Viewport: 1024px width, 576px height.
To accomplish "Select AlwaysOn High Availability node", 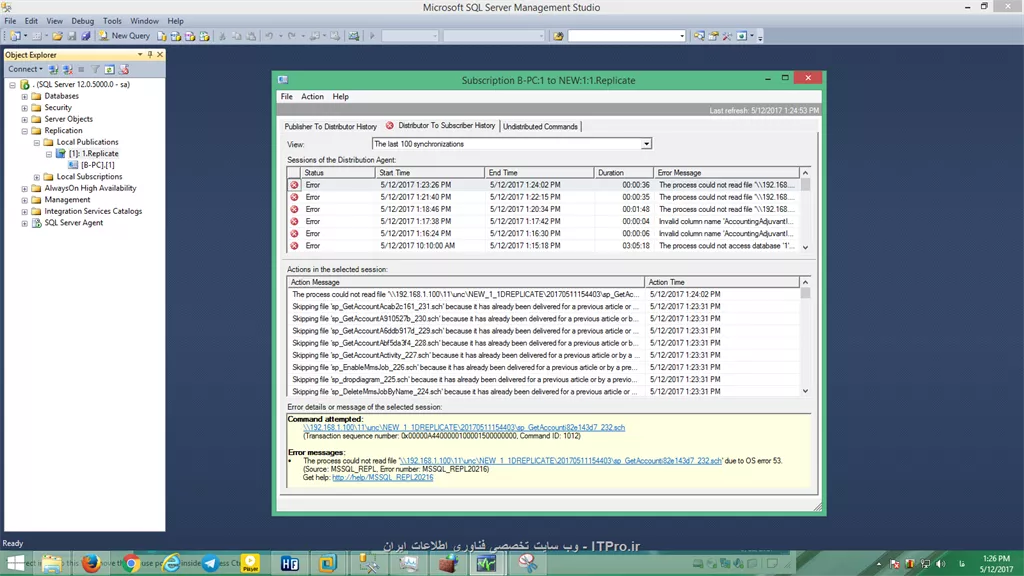I will point(90,188).
